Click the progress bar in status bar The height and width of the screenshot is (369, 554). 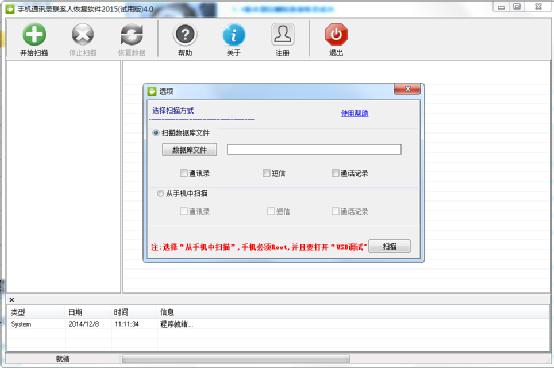click(x=236, y=359)
